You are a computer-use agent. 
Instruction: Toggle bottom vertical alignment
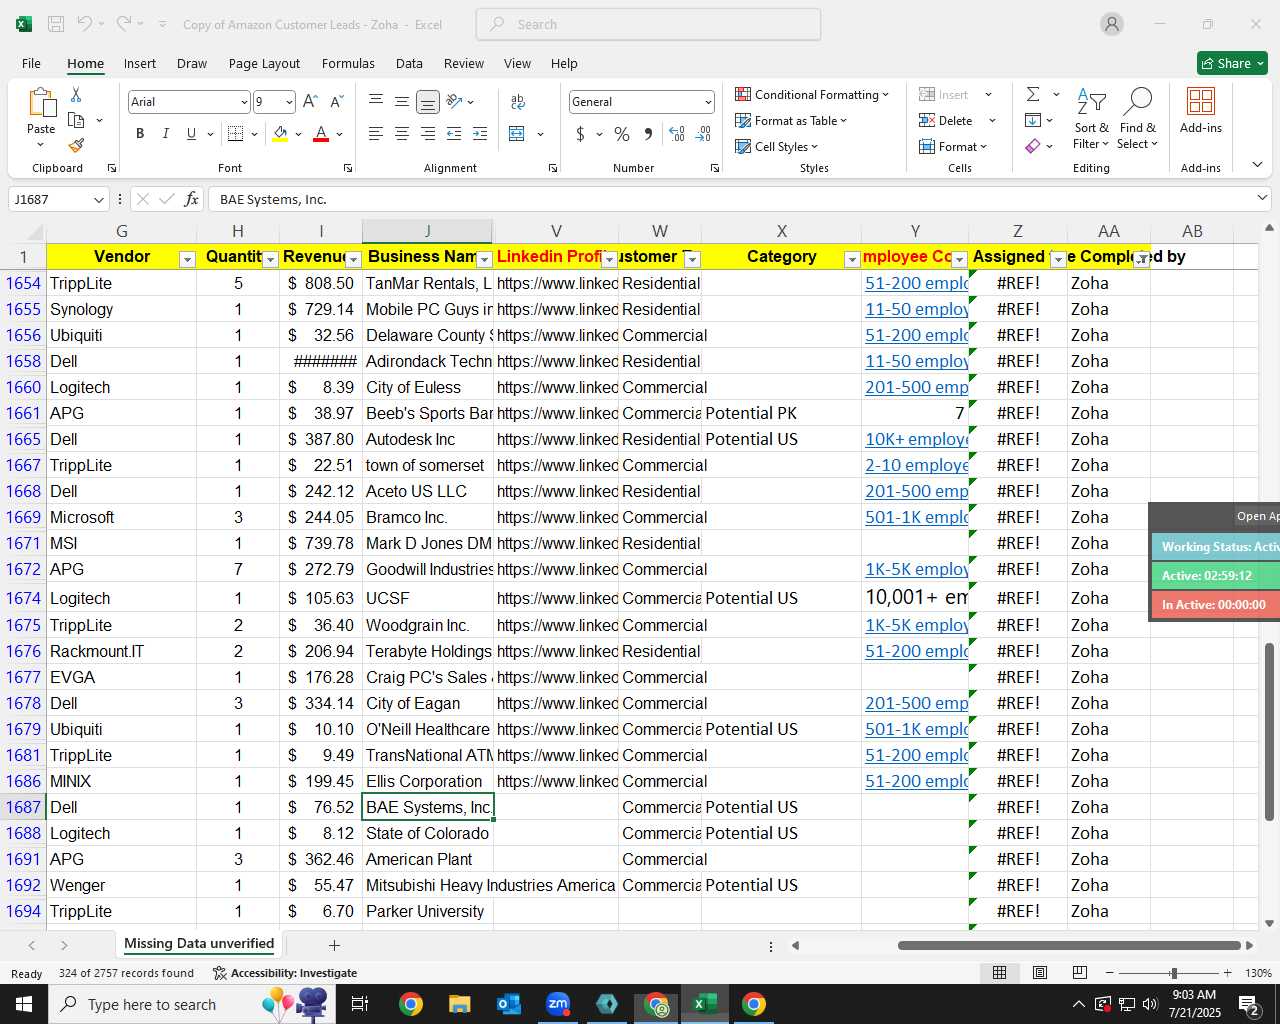click(428, 102)
